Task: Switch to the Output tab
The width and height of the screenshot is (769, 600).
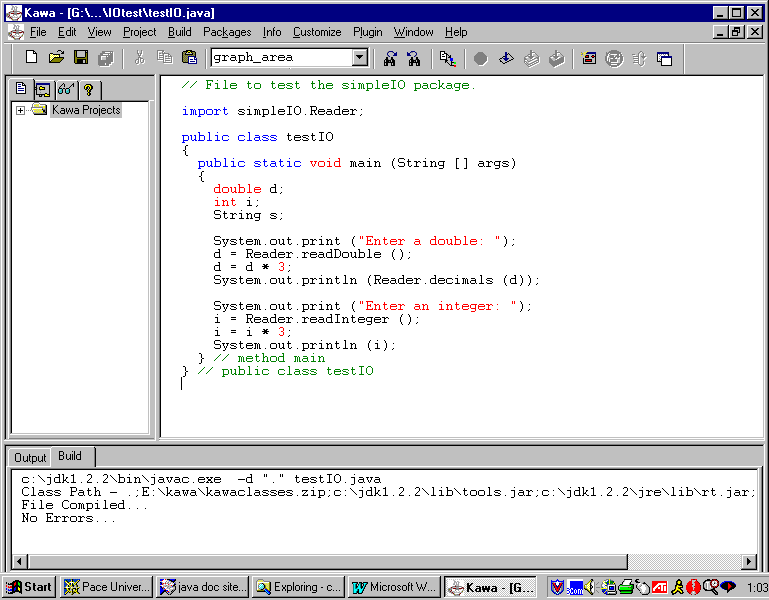Action: click(30, 458)
